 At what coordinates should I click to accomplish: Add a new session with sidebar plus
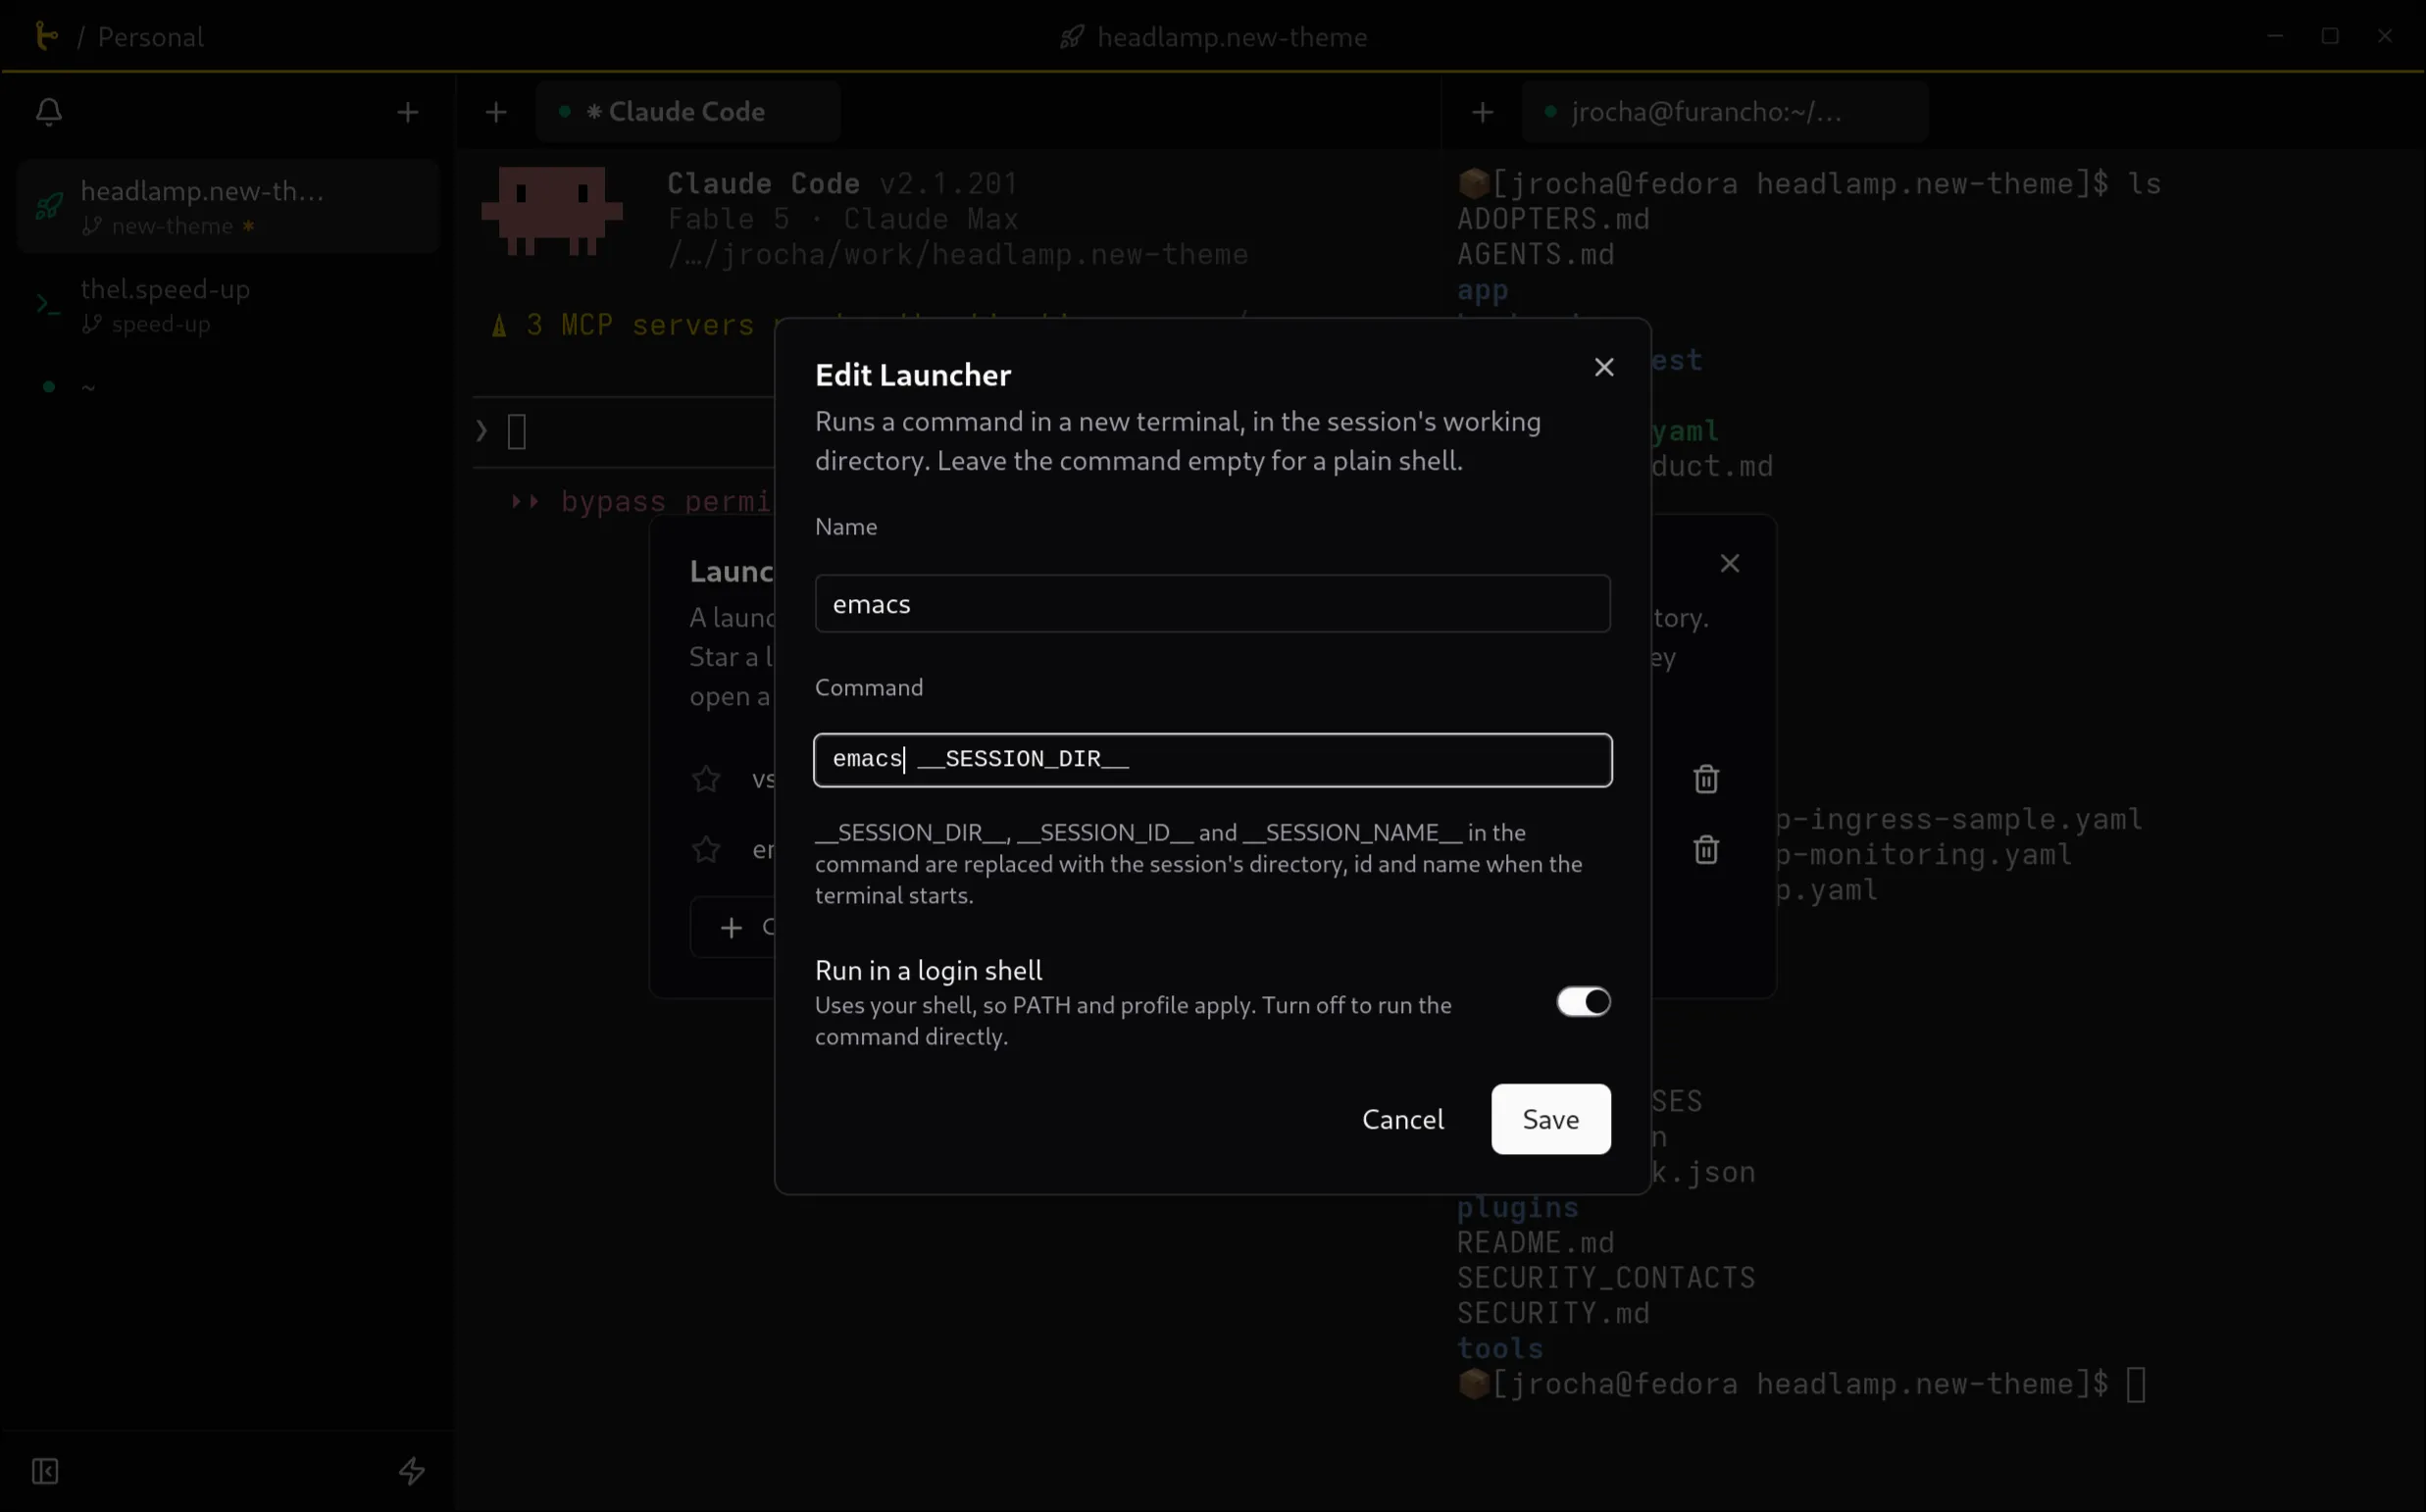407,112
